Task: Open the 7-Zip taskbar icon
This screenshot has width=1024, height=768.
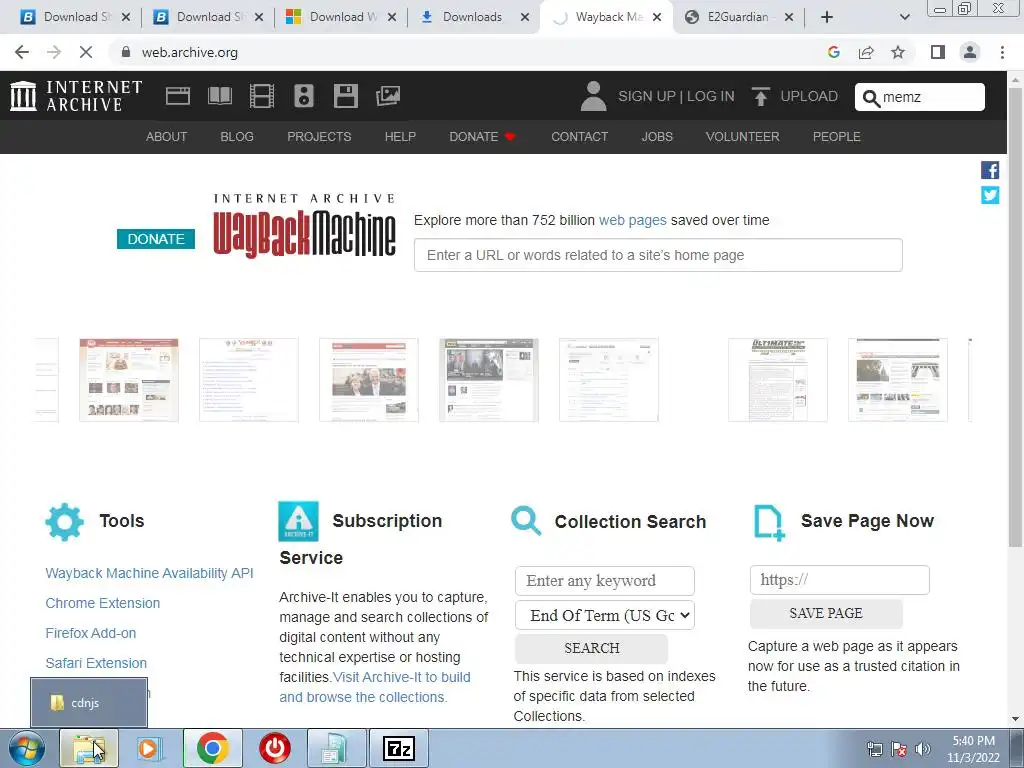Action: (398, 748)
